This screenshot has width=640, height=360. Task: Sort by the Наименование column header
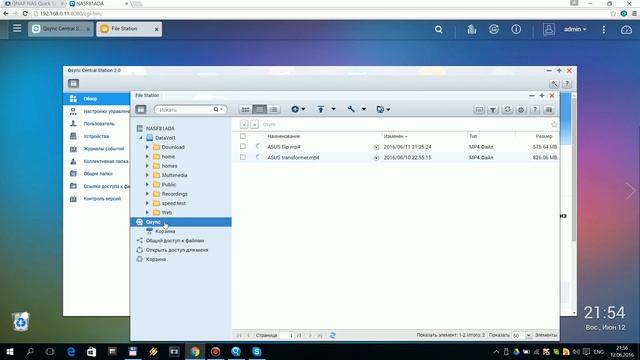284,136
